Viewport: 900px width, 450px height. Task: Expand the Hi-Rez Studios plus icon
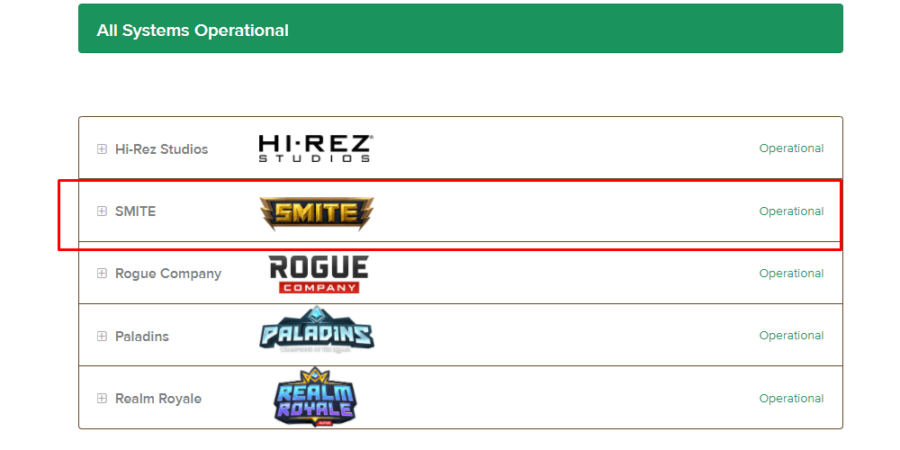point(102,149)
